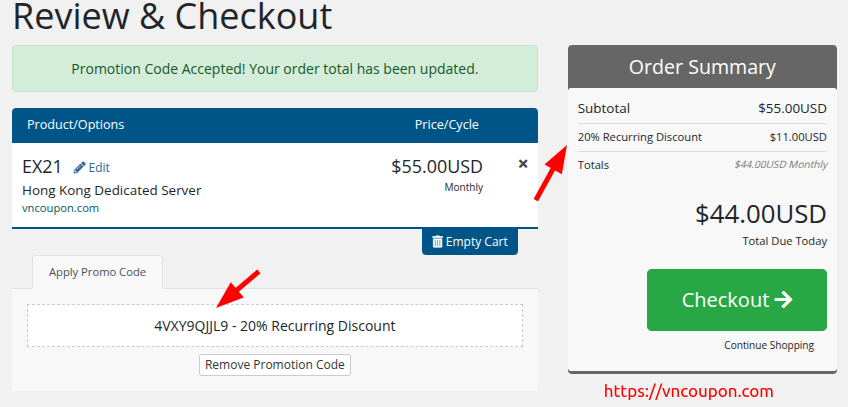Click the Order Summary panel header

pos(702,68)
